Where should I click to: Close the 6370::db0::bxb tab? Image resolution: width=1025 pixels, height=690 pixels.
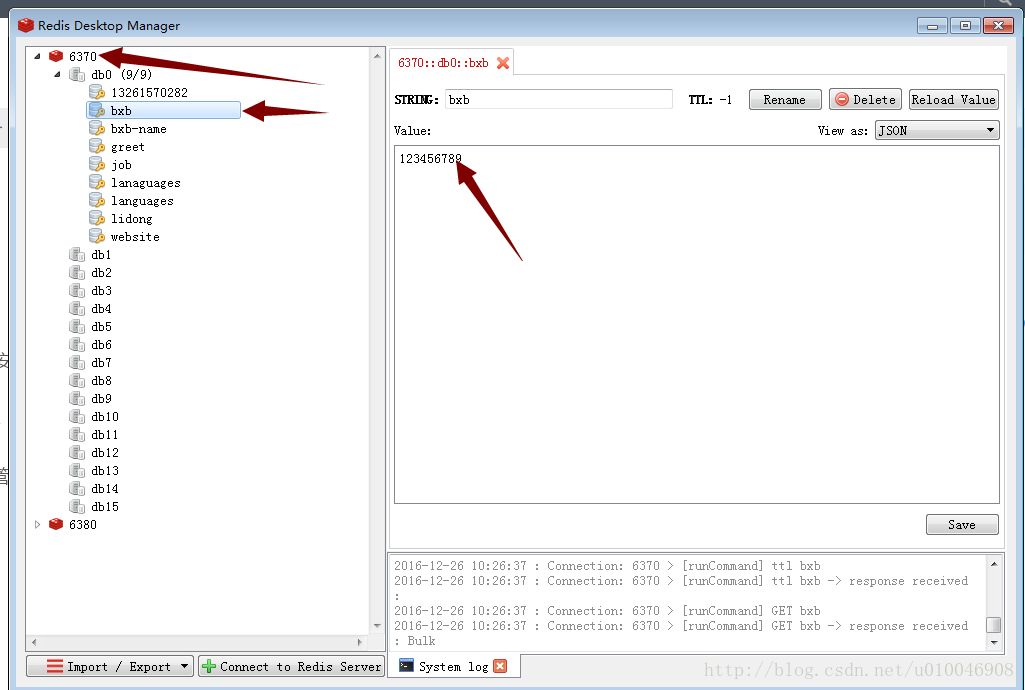tap(503, 63)
